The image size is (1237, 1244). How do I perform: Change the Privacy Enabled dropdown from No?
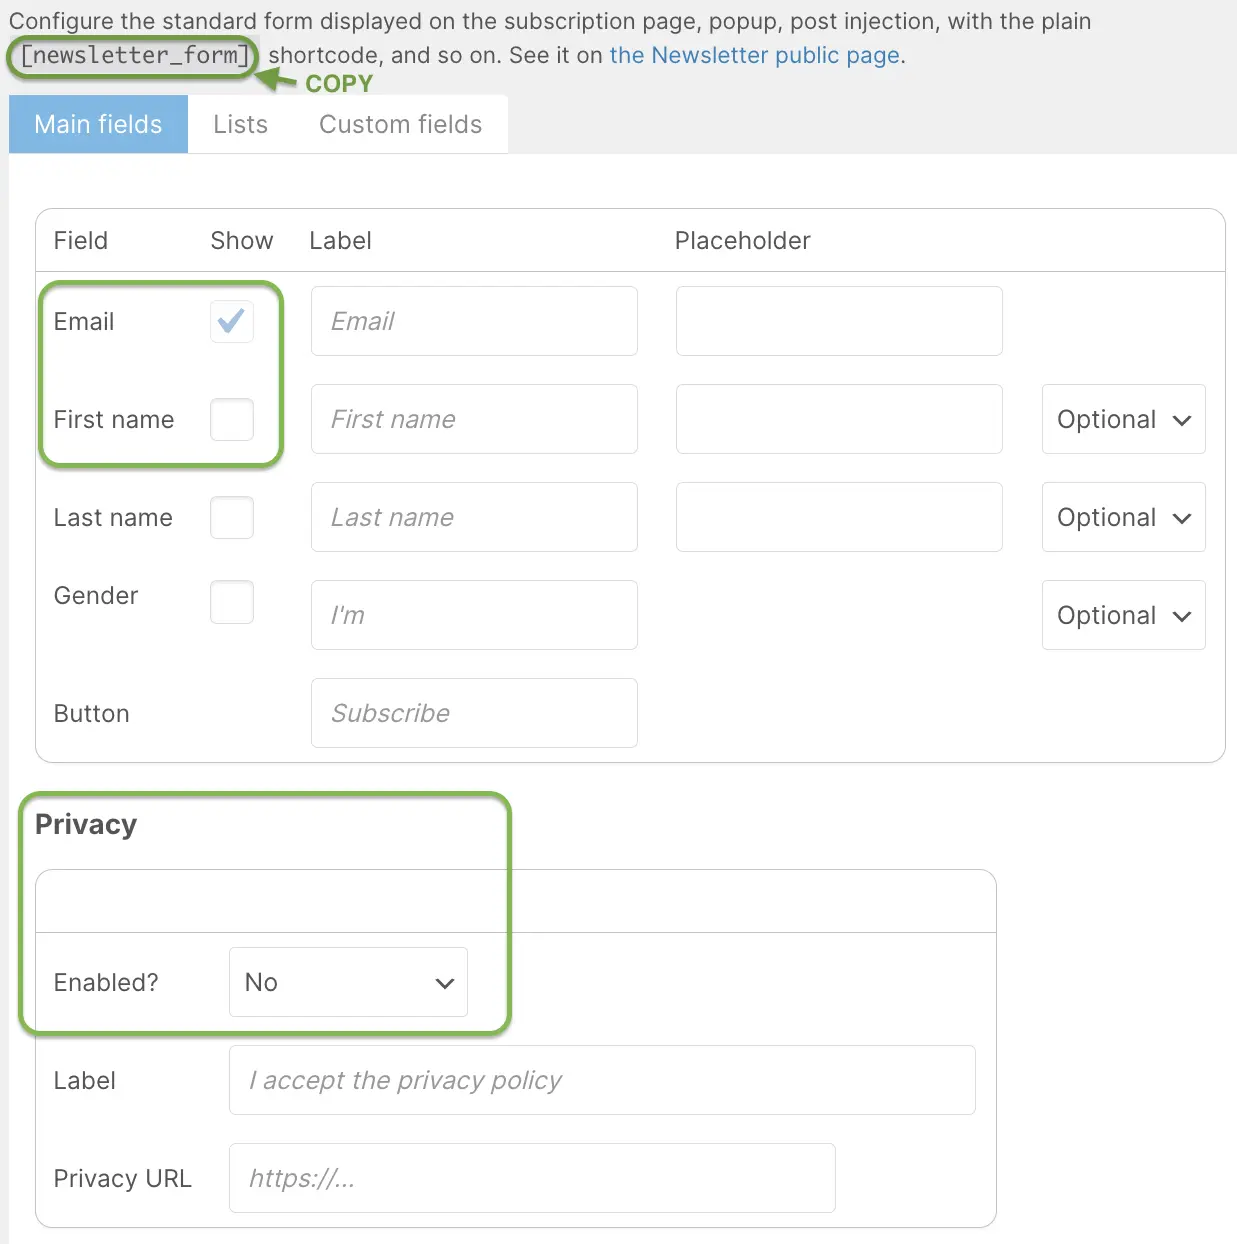[348, 982]
